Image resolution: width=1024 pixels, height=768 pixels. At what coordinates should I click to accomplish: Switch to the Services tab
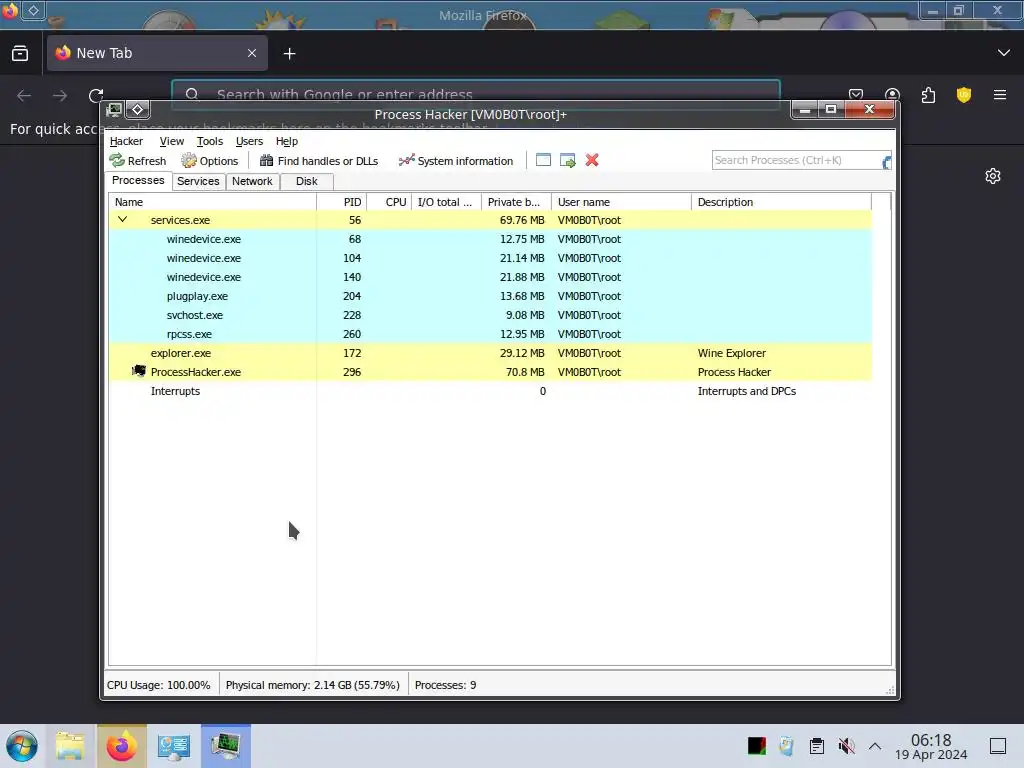click(198, 181)
